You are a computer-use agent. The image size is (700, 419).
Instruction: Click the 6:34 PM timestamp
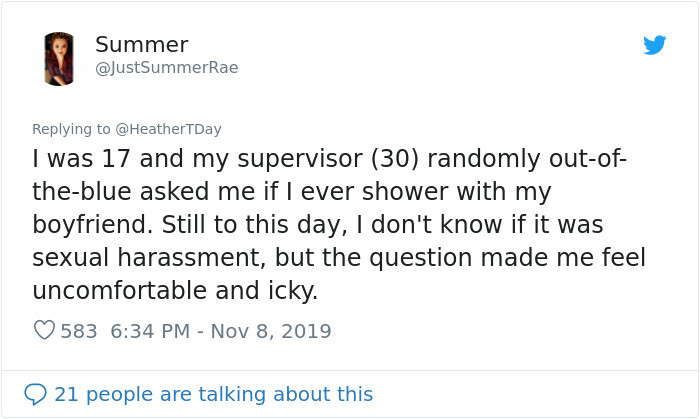pos(148,331)
